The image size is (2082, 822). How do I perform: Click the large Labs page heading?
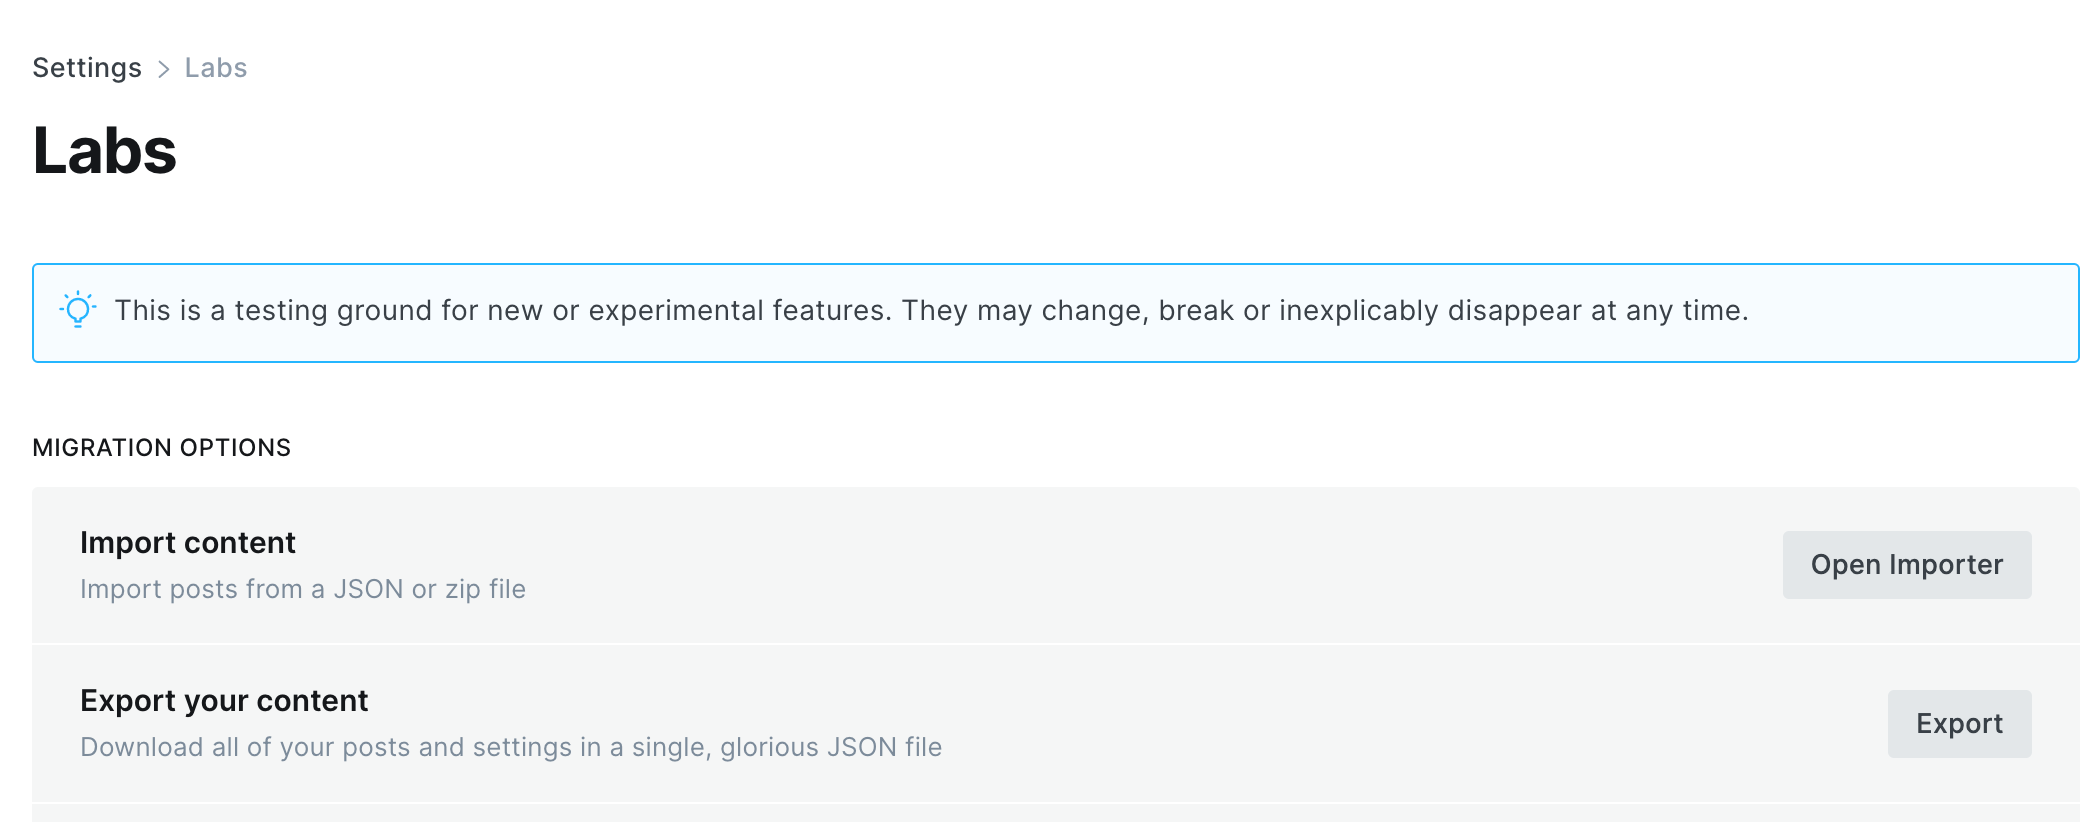pos(105,151)
